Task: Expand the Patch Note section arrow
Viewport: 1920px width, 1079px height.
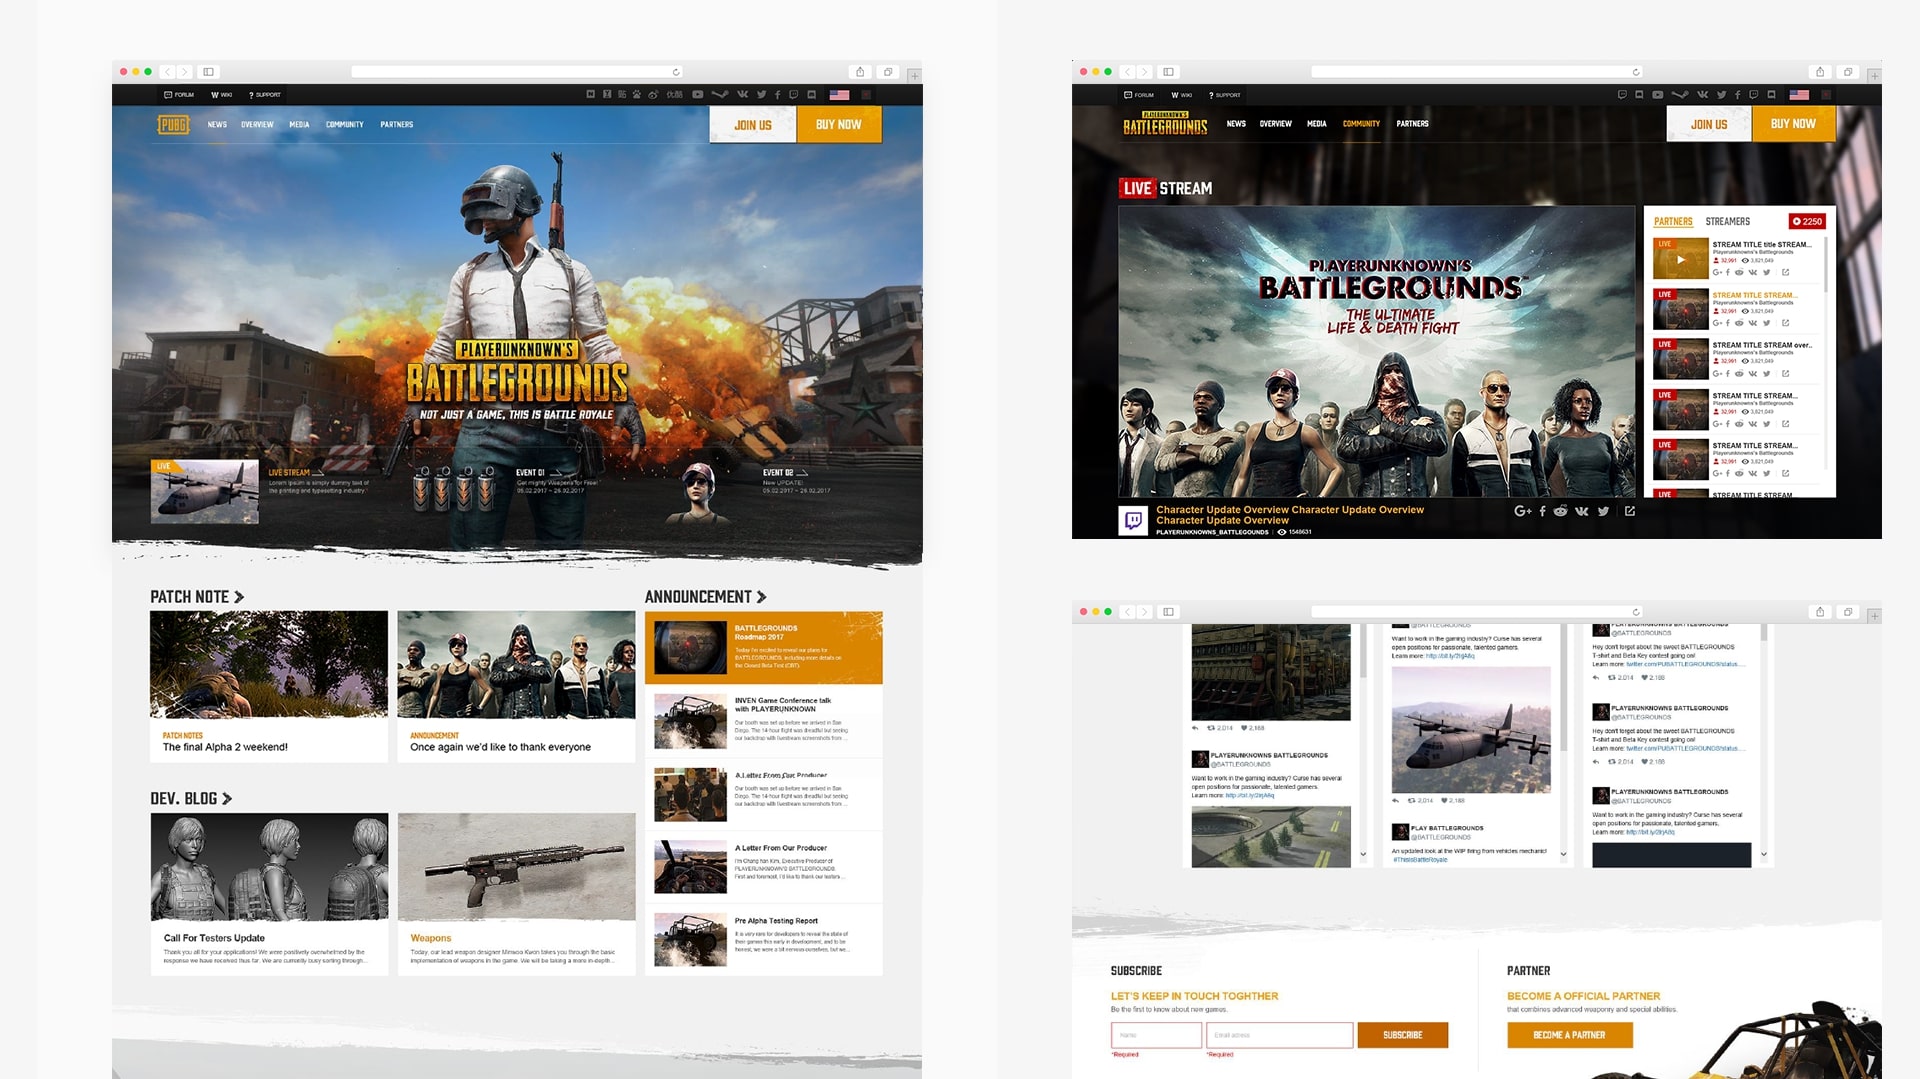Action: (239, 597)
